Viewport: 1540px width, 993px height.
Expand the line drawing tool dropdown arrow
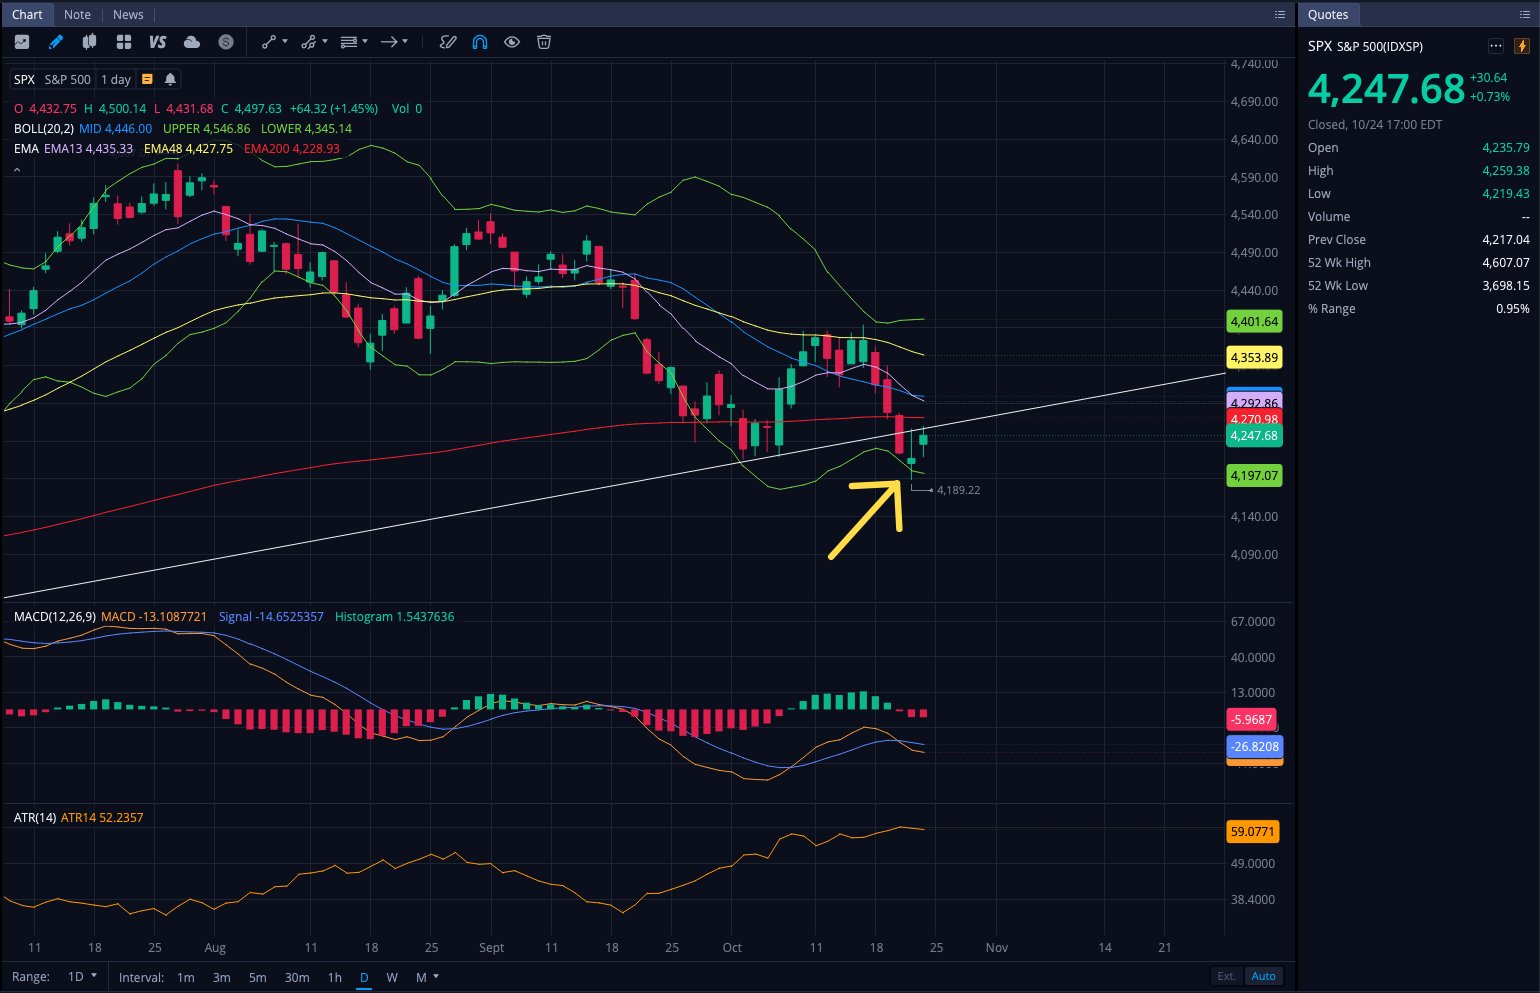click(x=285, y=42)
